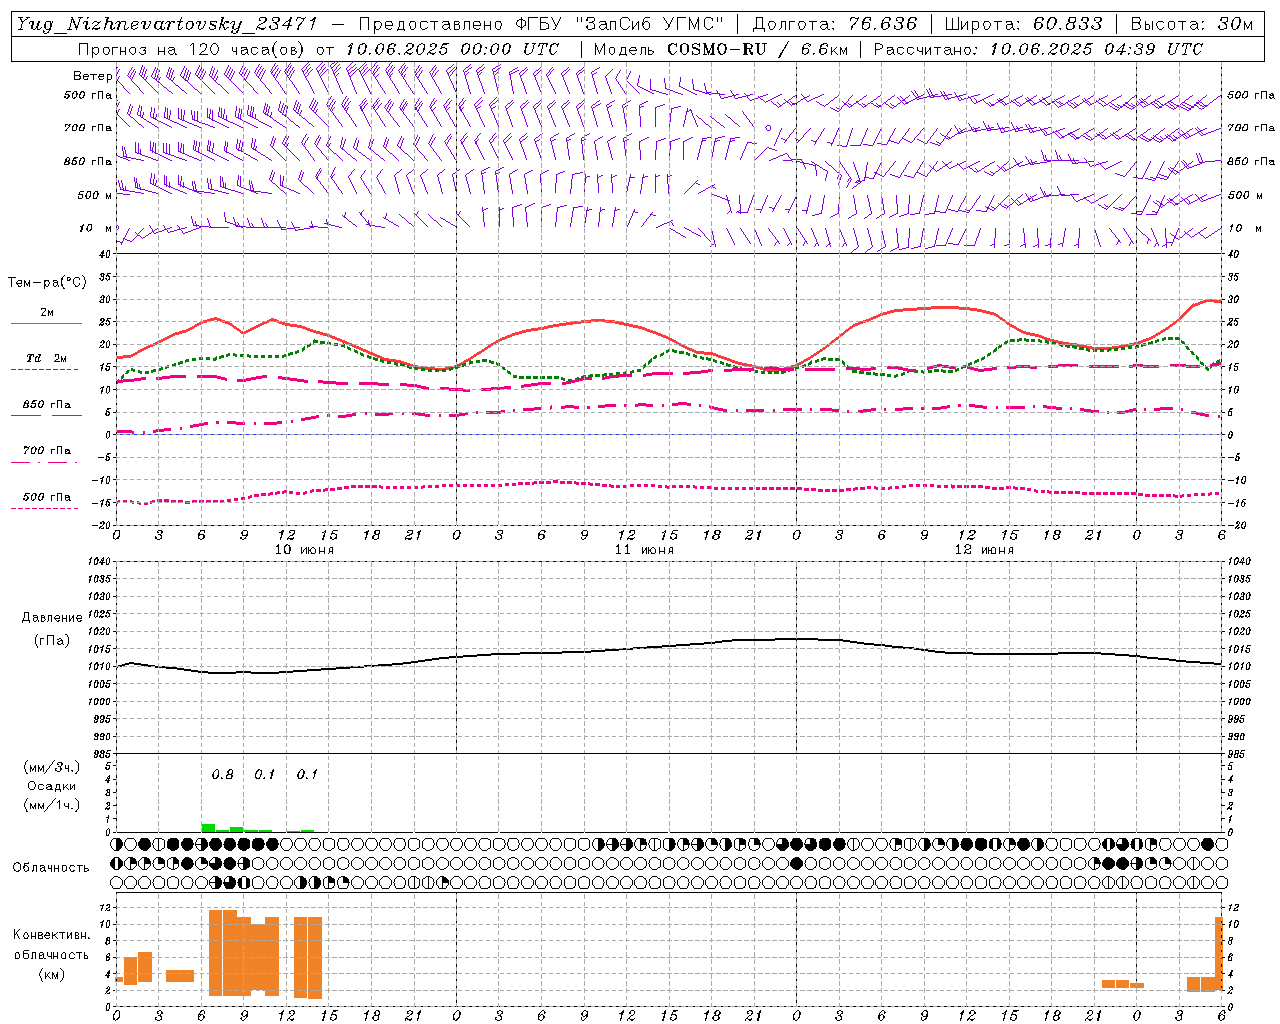Screen dimensions: 1280x1024
Task: Select the Облачность cloudiness row label
Action: (51, 868)
